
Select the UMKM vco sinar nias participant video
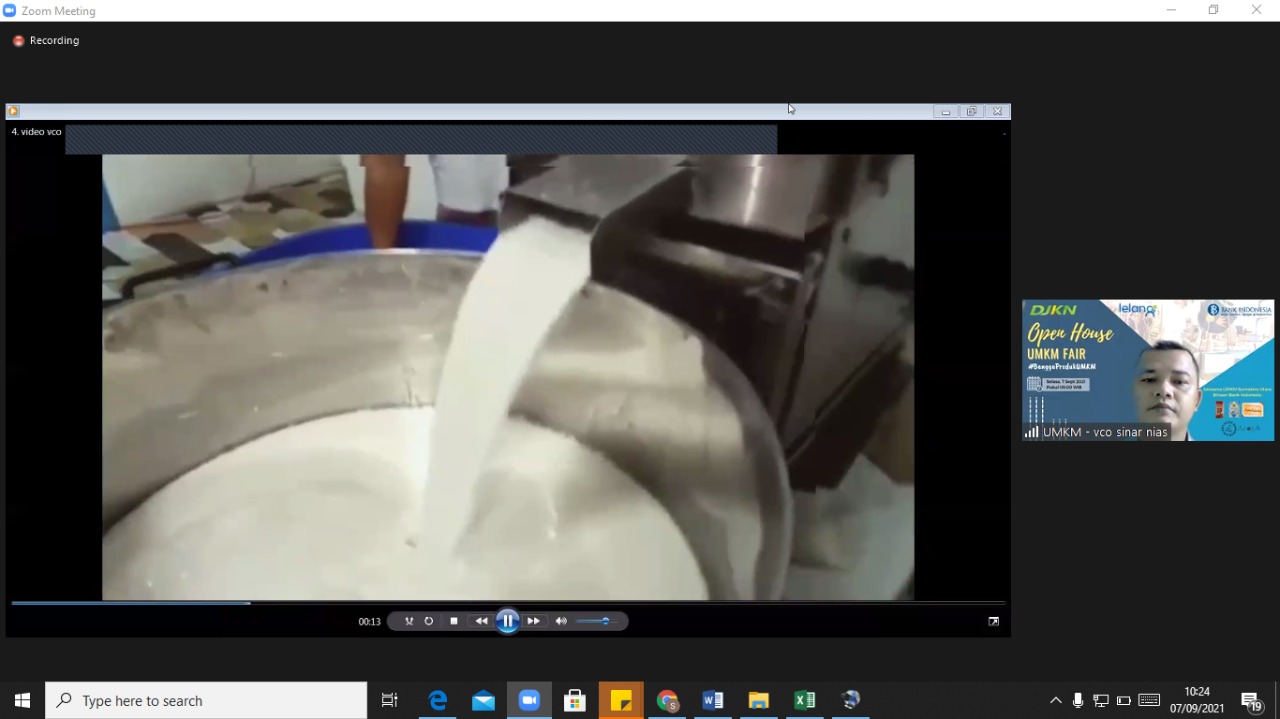pyautogui.click(x=1147, y=370)
